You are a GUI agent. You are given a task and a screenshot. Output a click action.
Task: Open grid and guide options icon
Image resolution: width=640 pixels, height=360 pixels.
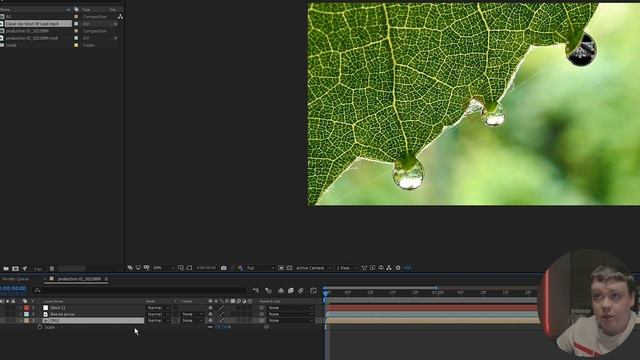click(x=181, y=268)
